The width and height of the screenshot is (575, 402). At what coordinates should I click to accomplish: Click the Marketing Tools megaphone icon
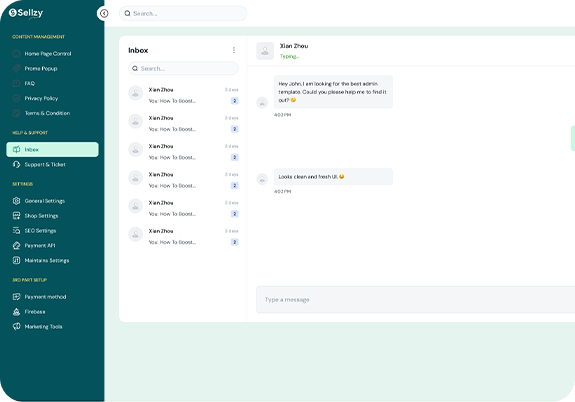[x=17, y=326]
